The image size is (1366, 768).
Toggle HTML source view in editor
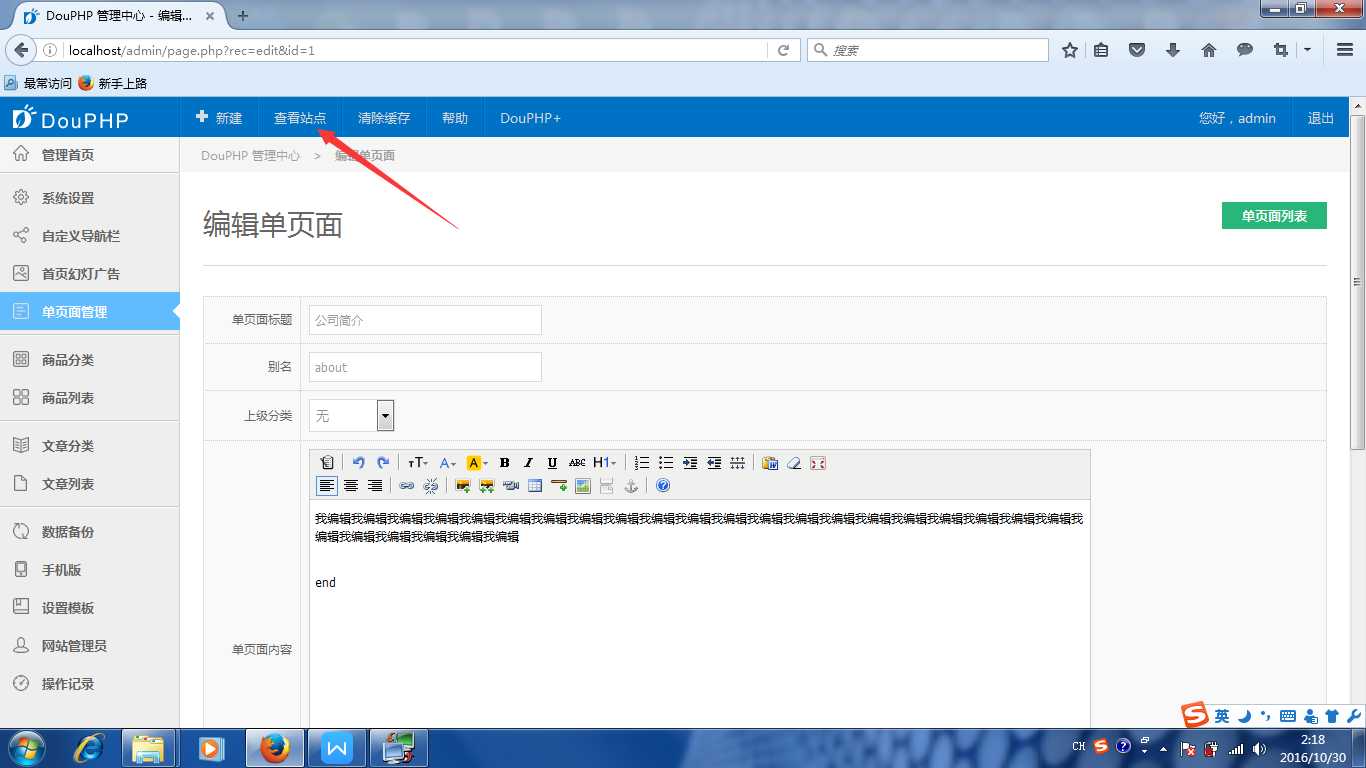(326, 463)
